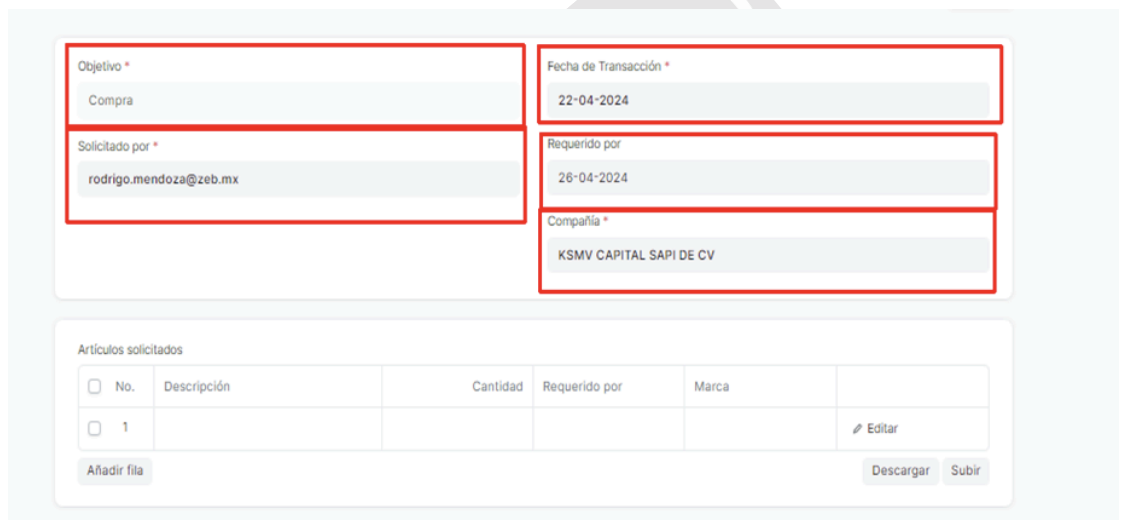Open the Solicitado por email field
The image size is (1128, 530).
tap(297, 179)
